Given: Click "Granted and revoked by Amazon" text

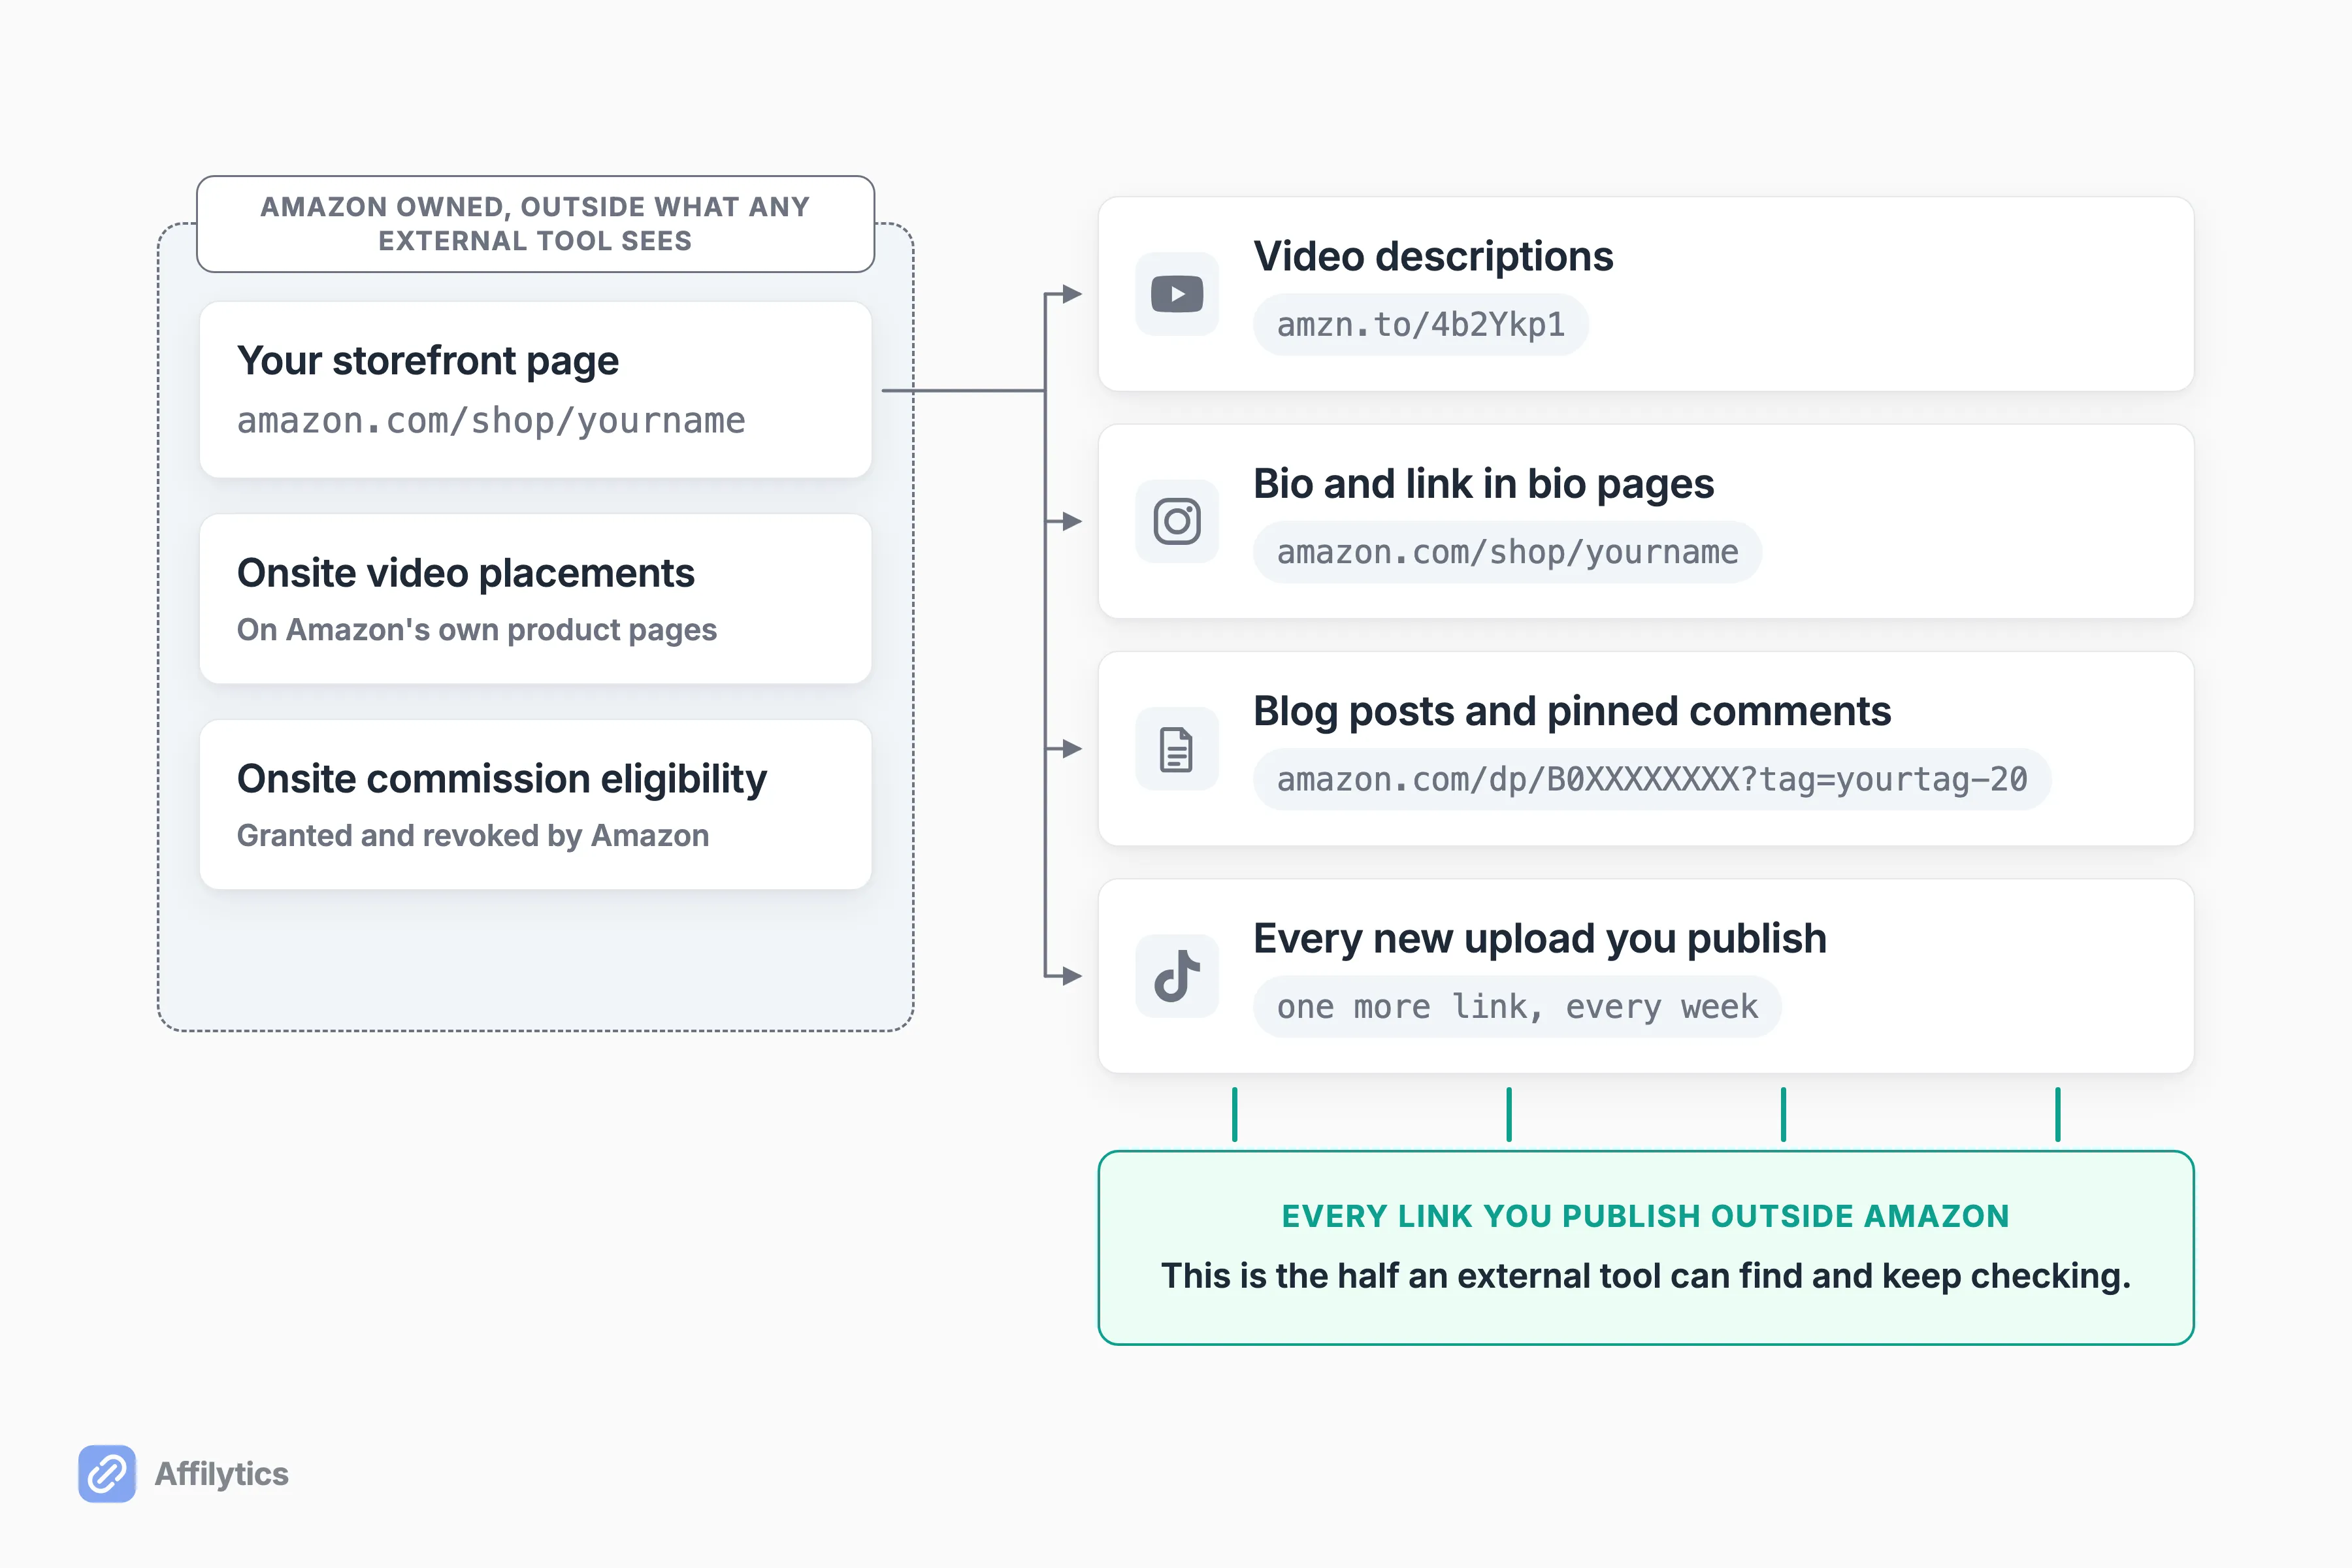Looking at the screenshot, I should coord(473,836).
